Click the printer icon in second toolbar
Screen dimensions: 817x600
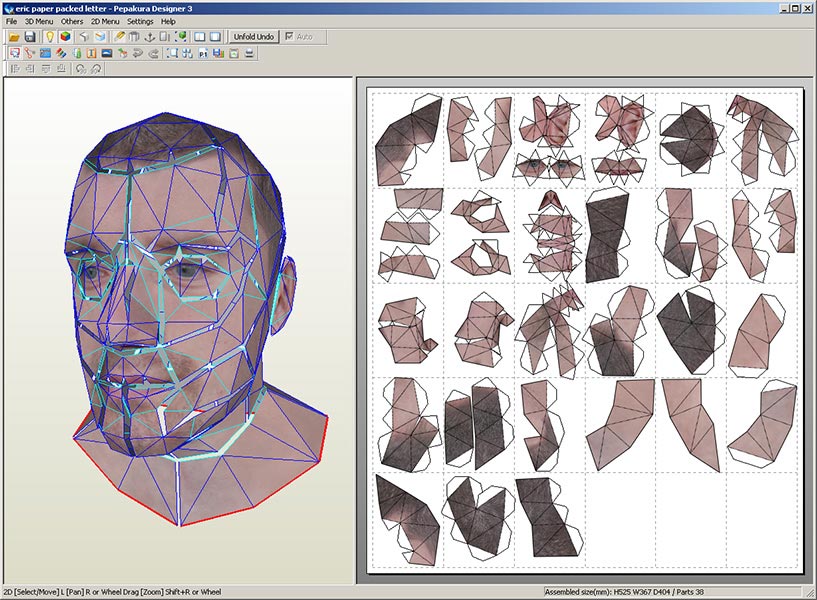(249, 53)
